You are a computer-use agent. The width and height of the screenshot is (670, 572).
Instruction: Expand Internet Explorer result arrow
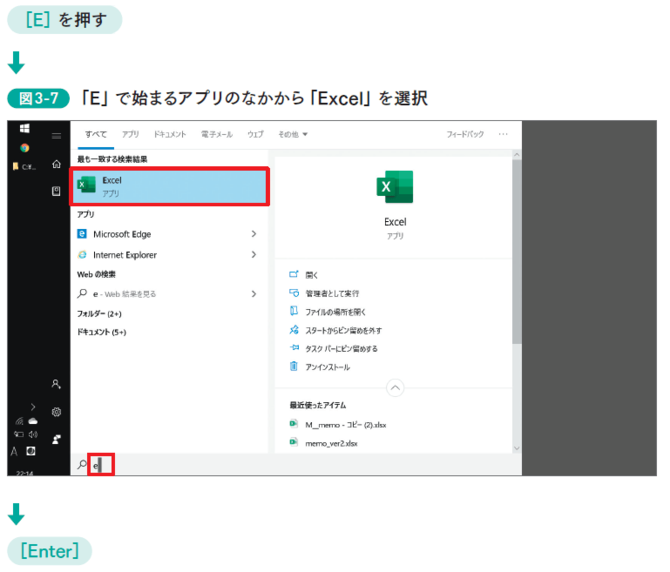coord(254,255)
